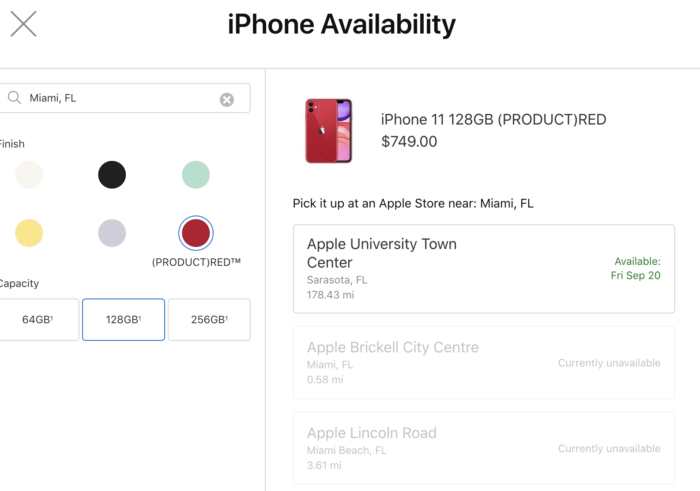Select the purple finish swatch

(x=112, y=233)
